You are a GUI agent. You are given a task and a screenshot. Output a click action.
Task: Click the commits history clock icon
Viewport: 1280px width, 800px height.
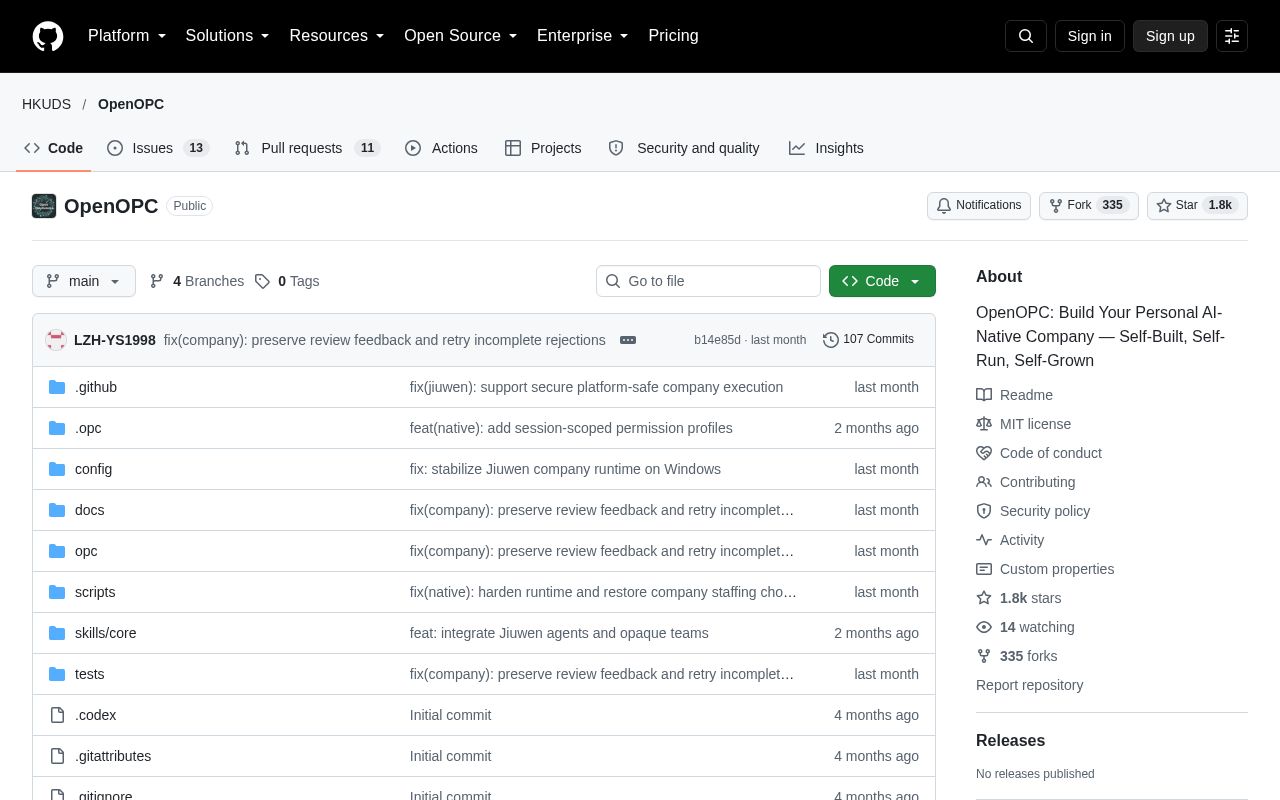coord(831,340)
